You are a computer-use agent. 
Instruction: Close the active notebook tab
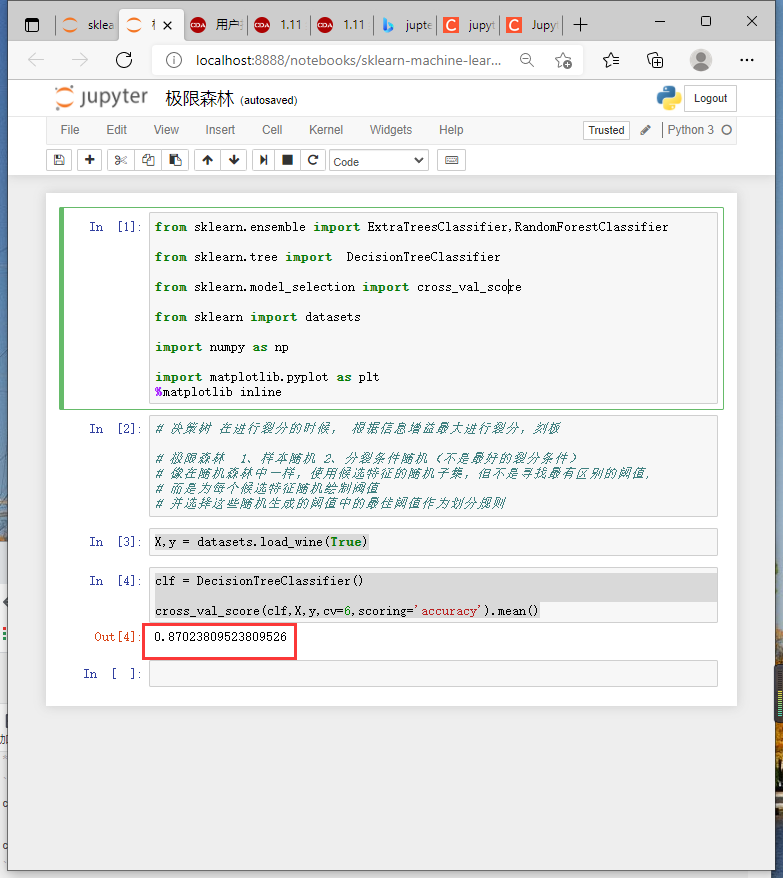[x=167, y=25]
